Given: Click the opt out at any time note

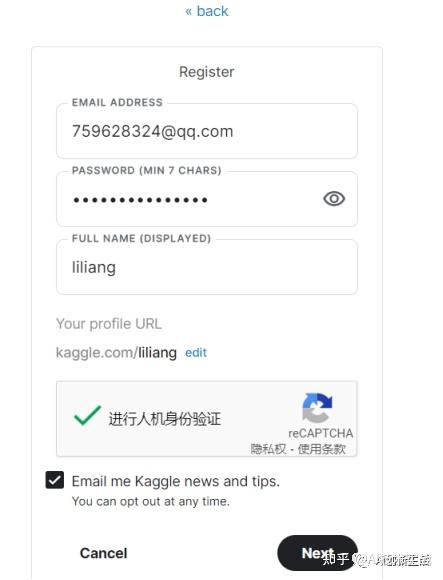Looking at the screenshot, I should point(151,501).
